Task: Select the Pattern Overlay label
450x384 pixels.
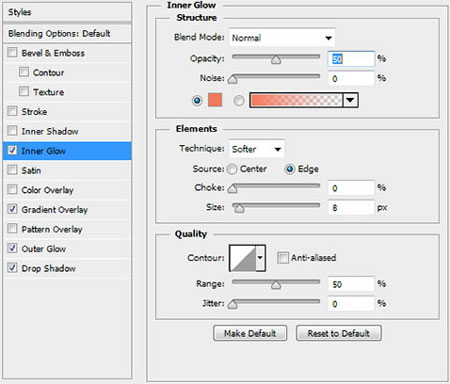Action: pos(52,229)
